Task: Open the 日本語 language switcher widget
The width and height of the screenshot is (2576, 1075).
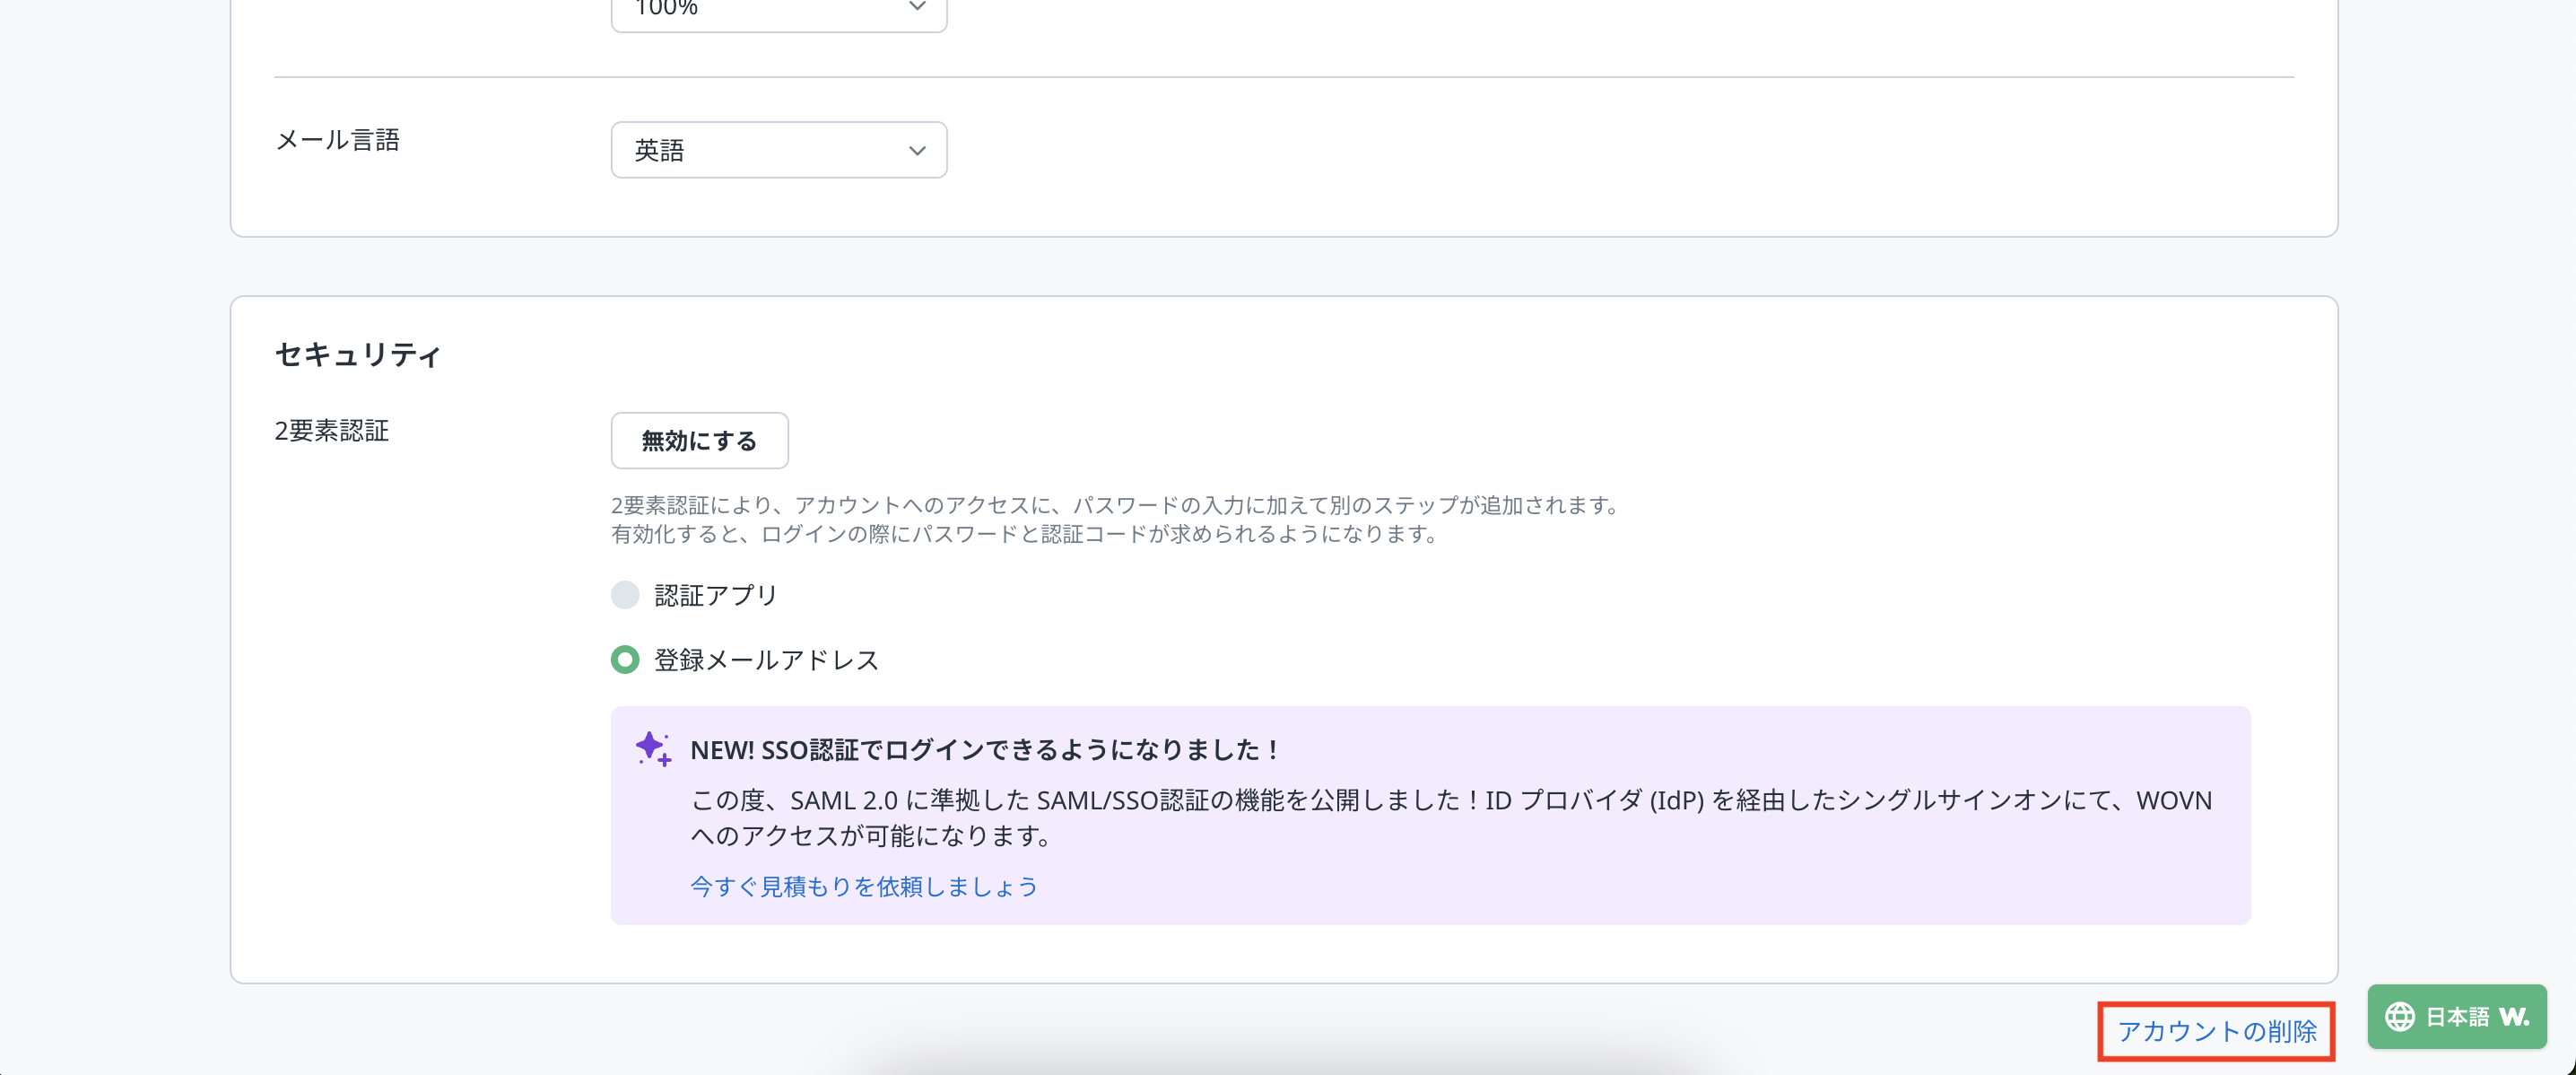Action: (2456, 1017)
